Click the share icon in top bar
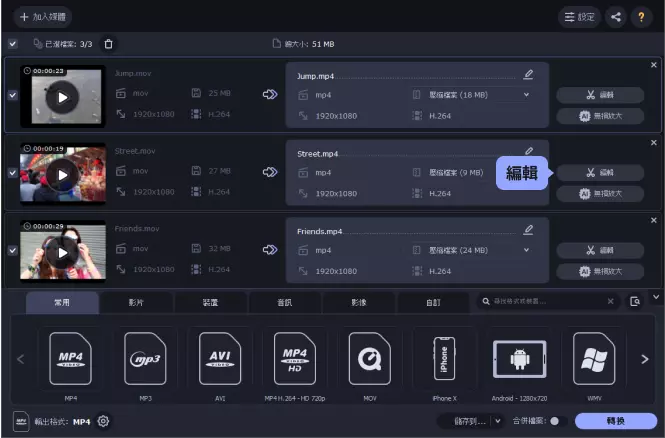Viewport: 665px width, 438px height. point(616,17)
